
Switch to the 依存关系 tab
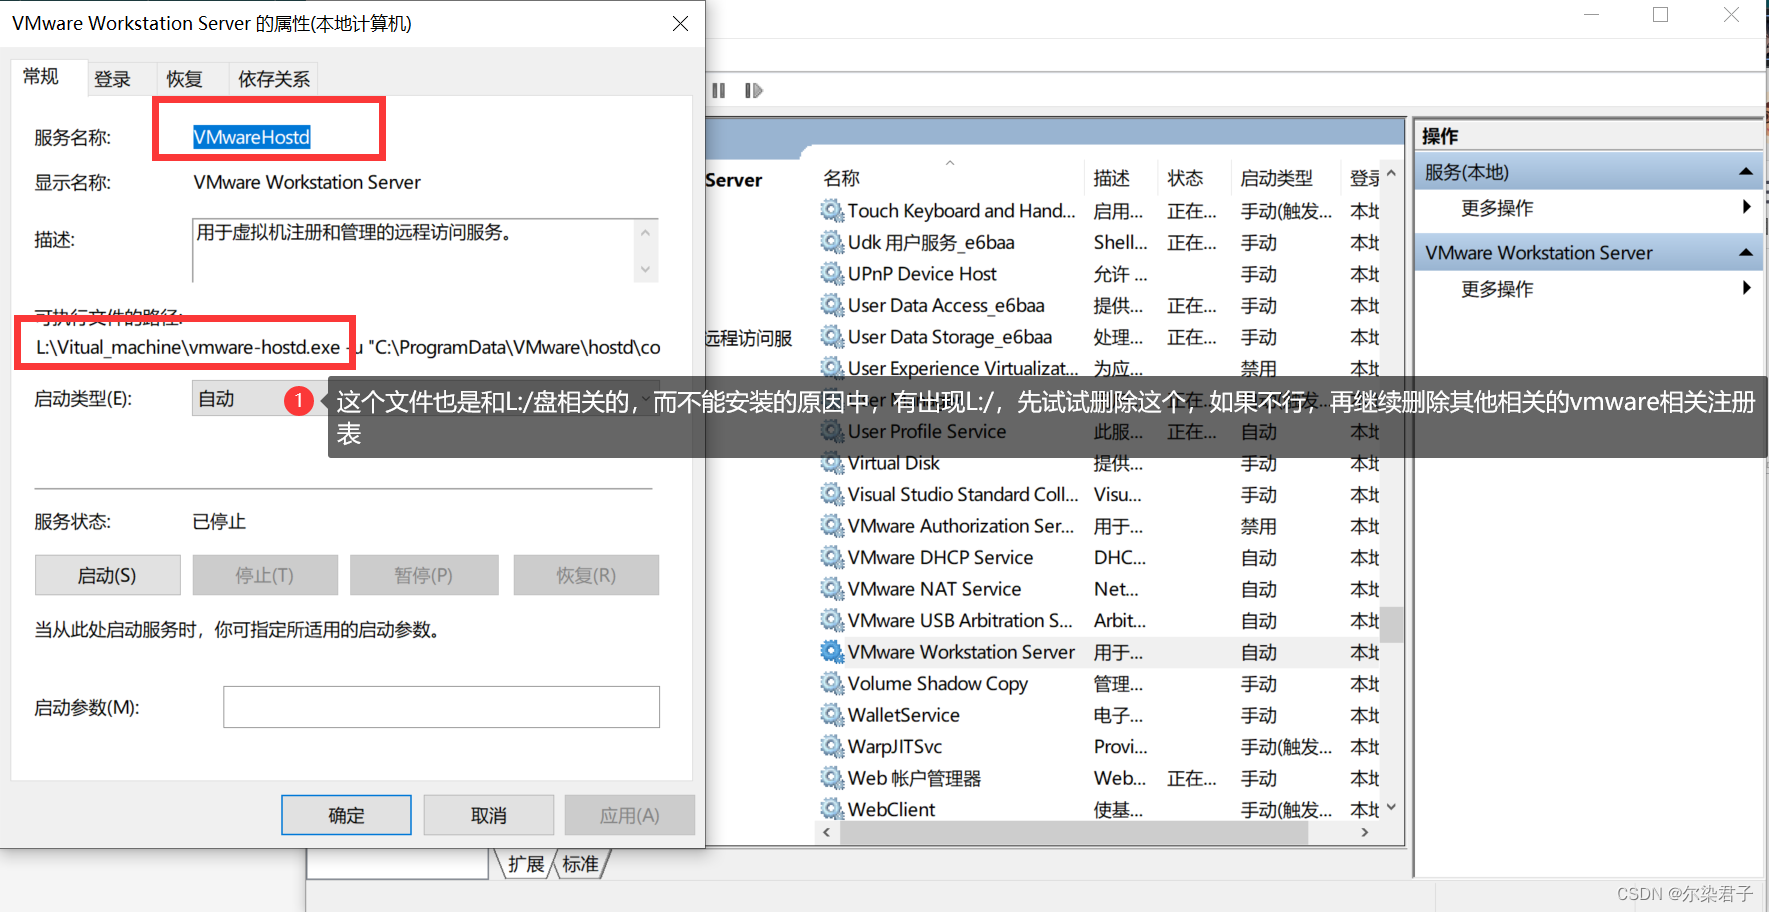[274, 79]
